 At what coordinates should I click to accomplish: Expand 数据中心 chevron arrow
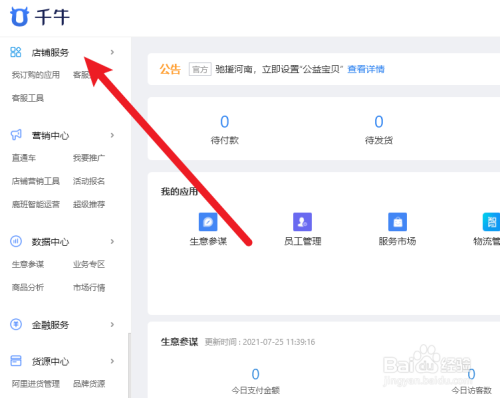(112, 241)
